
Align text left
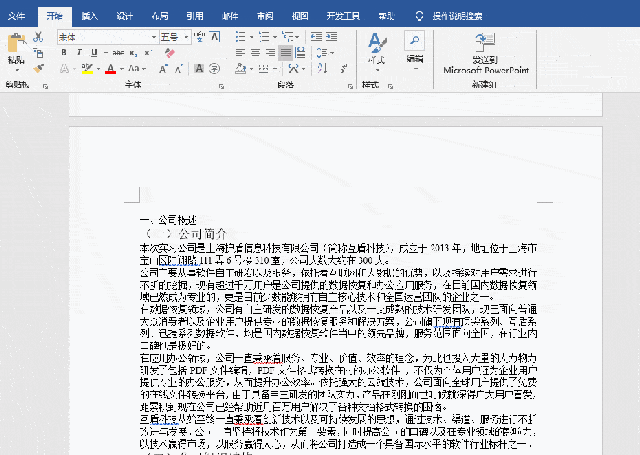tap(240, 53)
